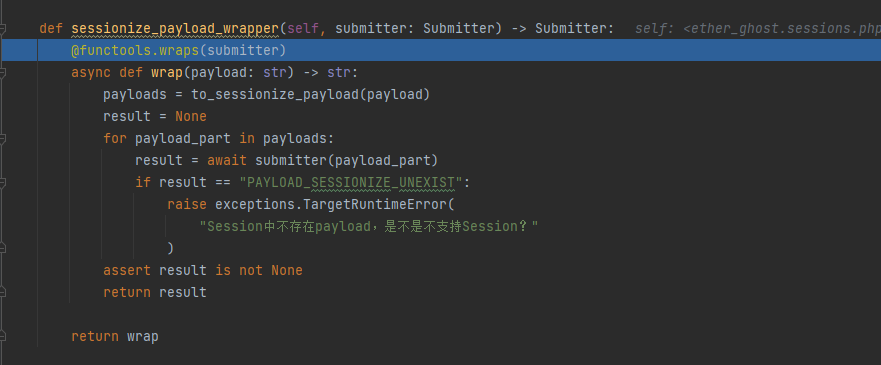This screenshot has width=881, height=365.
Task: Click the "PAYLOAD_SESSIONIZE_UNEXIST" string
Action: [351, 182]
